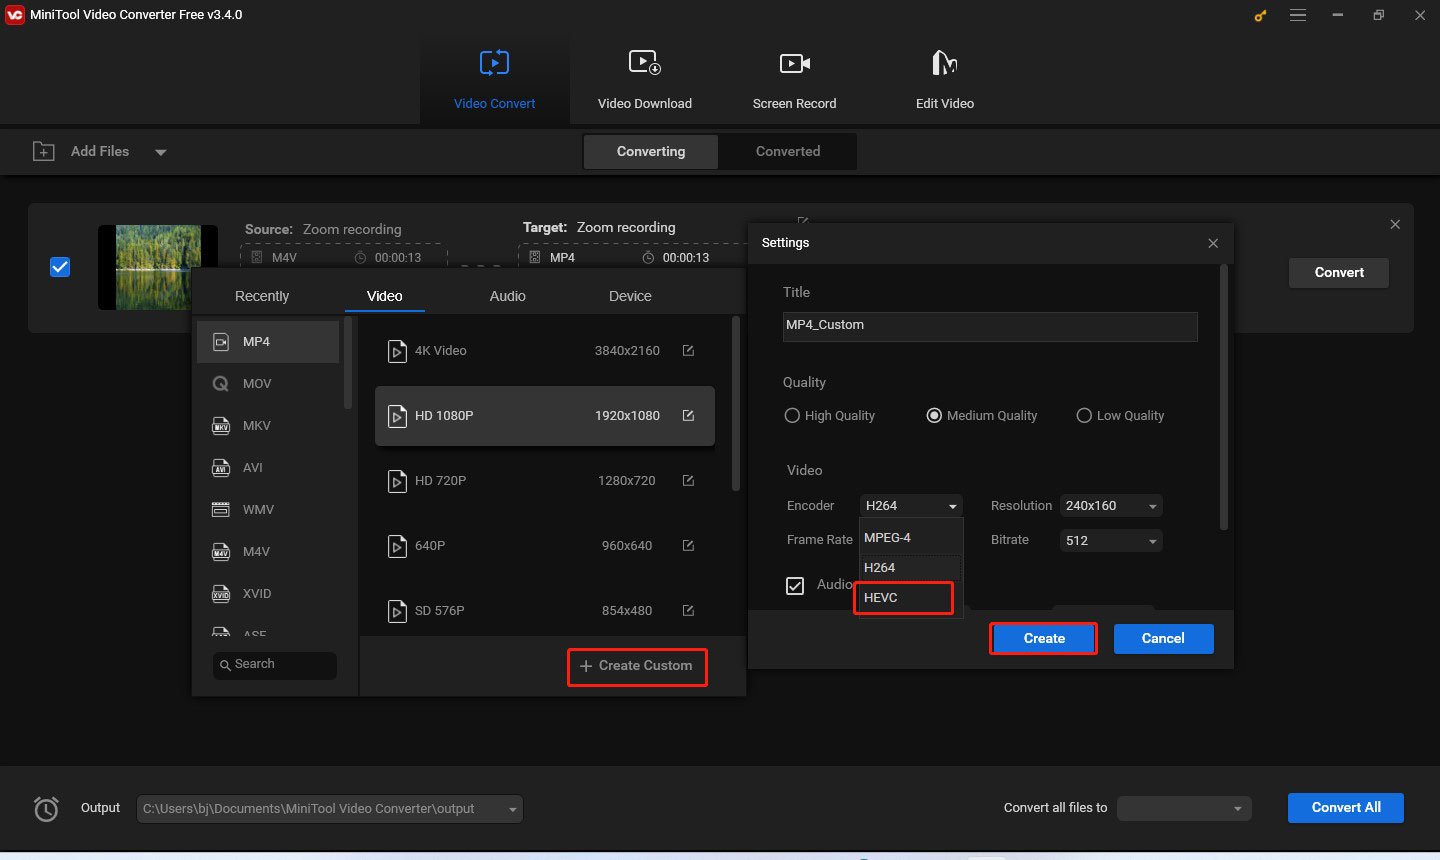
Task: Click the Zoom recording video thumbnail
Action: 158,267
